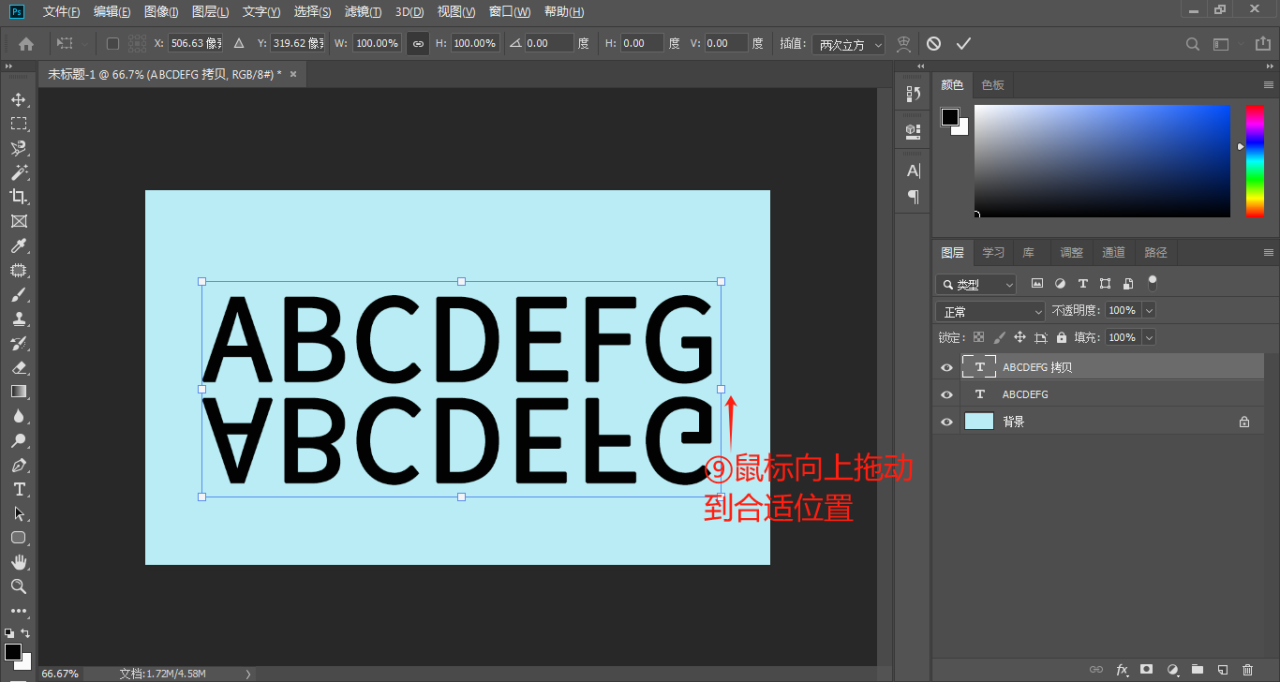This screenshot has height=682, width=1280.
Task: Switch to the 色板 tab
Action: coord(993,85)
